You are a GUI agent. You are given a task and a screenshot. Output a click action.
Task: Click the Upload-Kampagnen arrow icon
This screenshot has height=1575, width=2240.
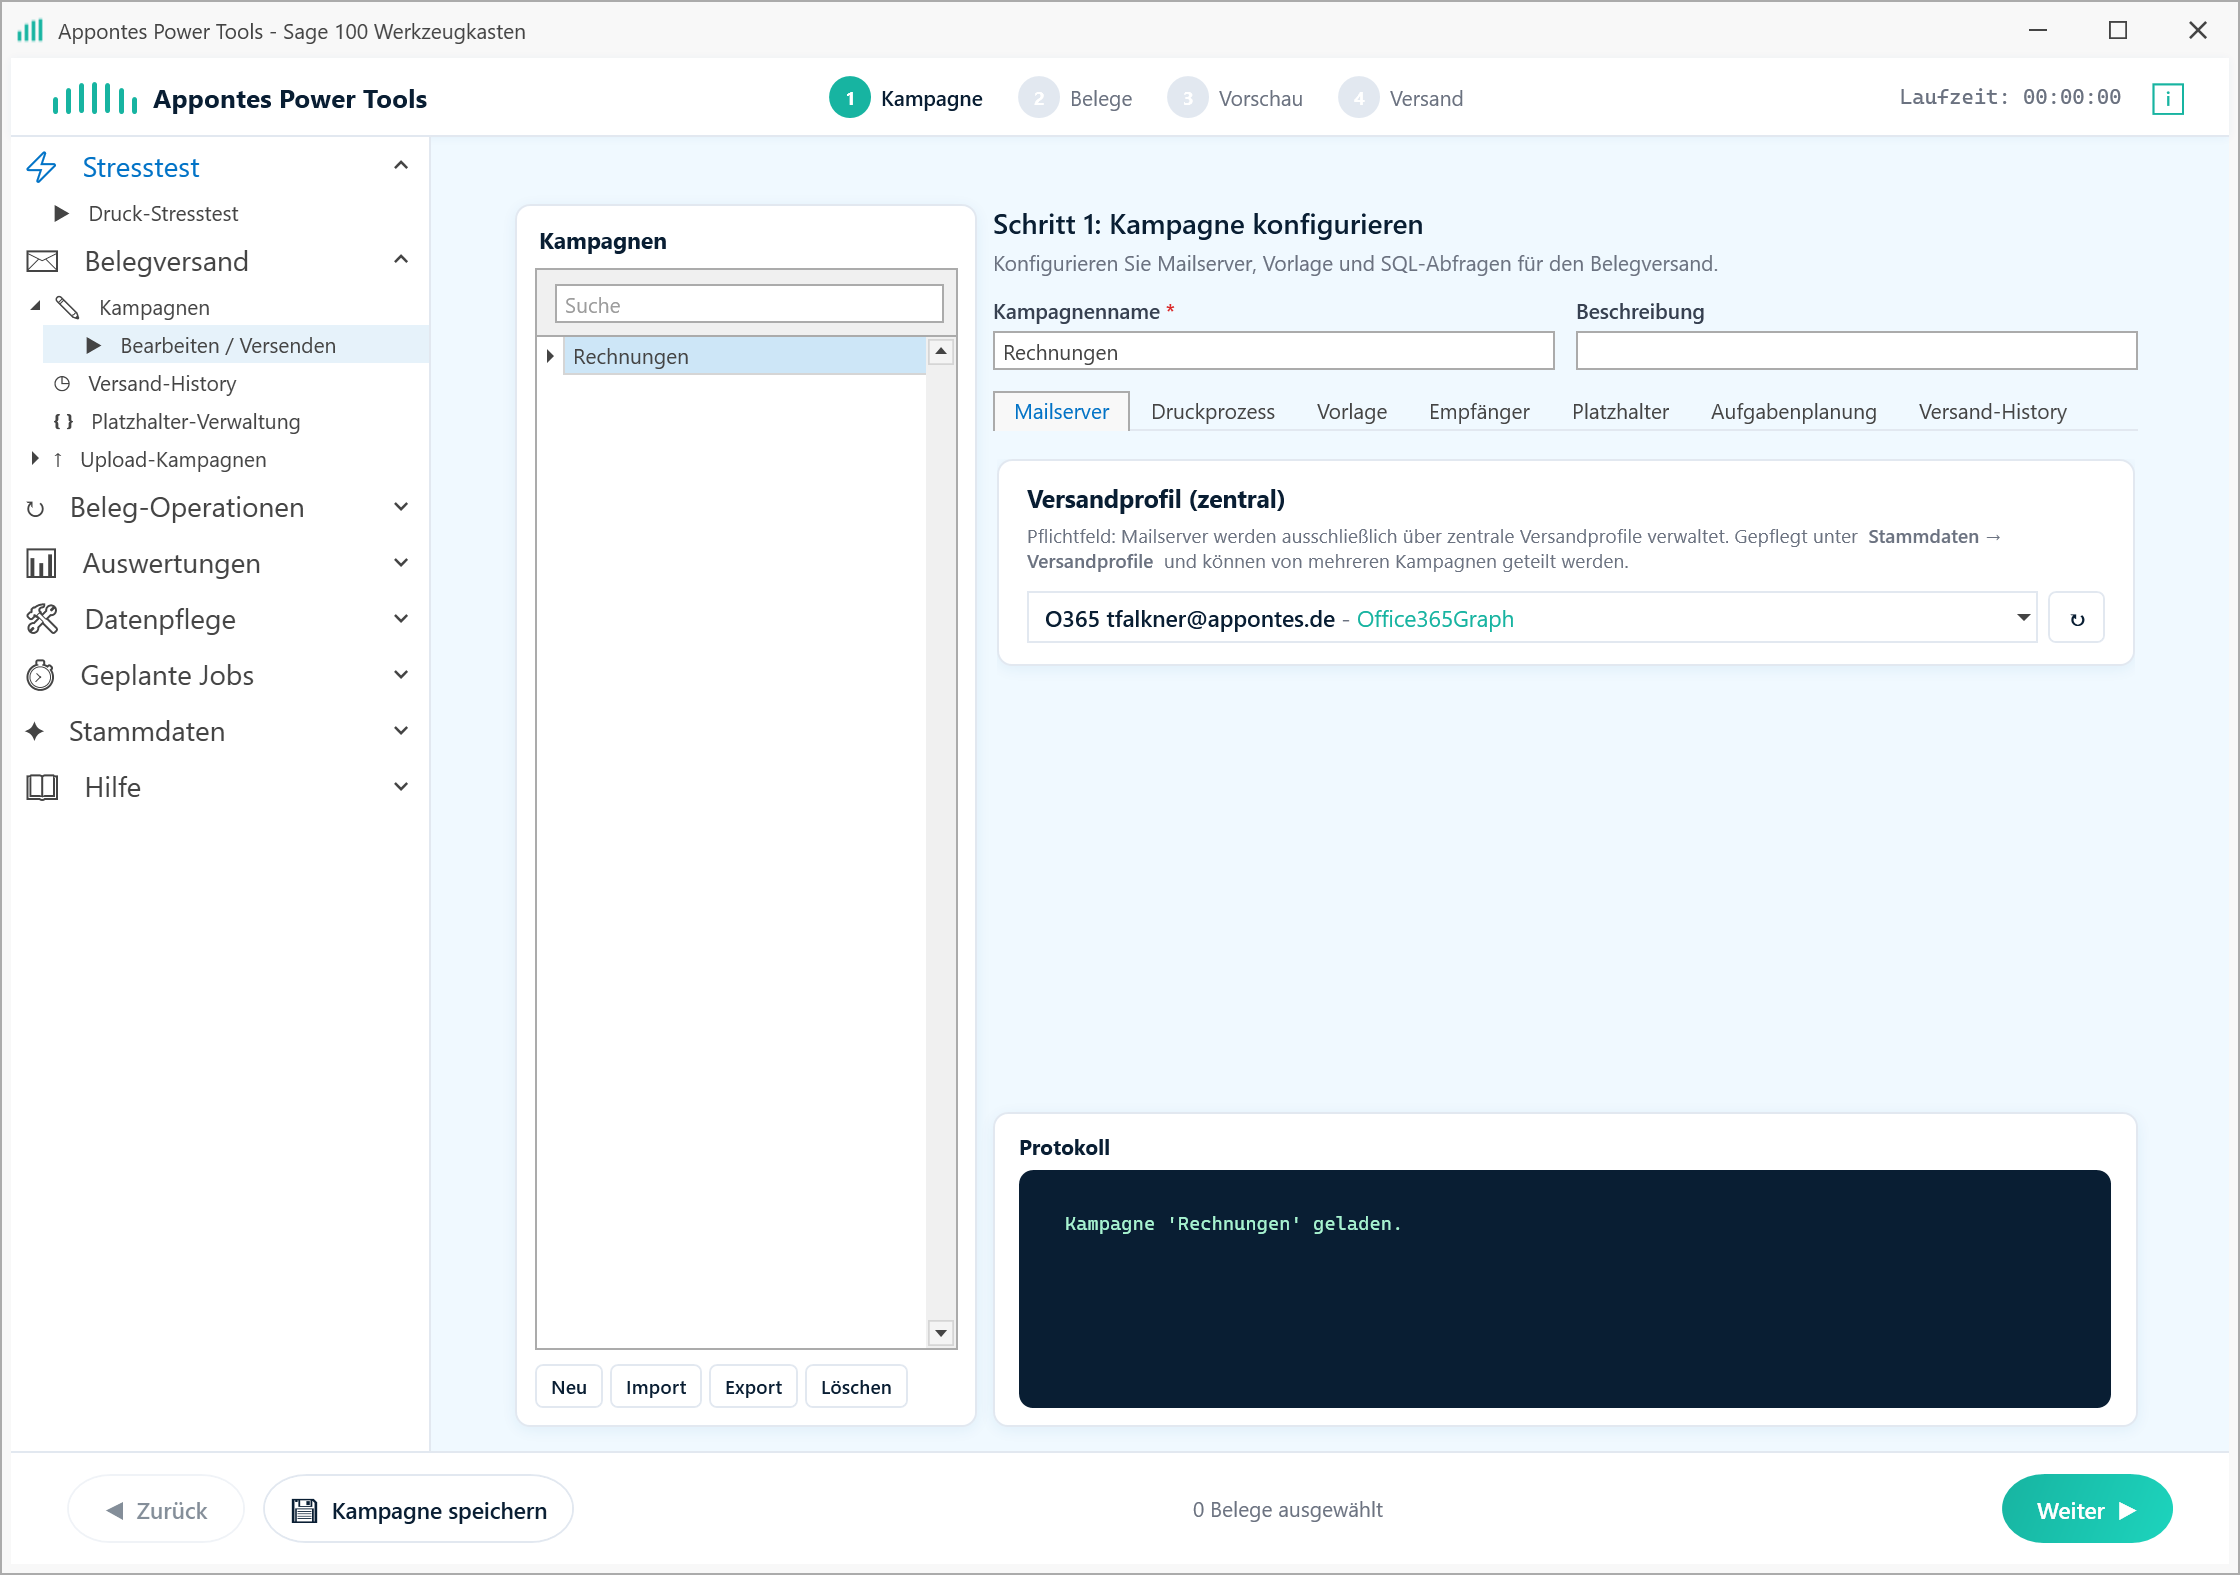58,459
